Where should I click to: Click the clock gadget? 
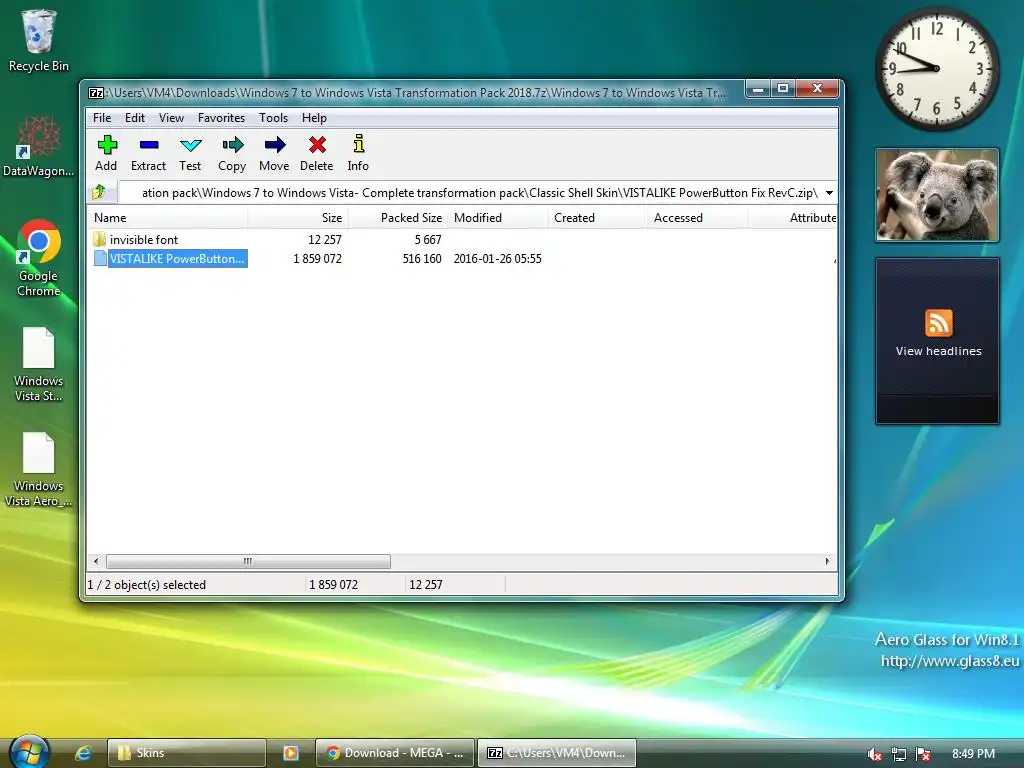tap(936, 68)
